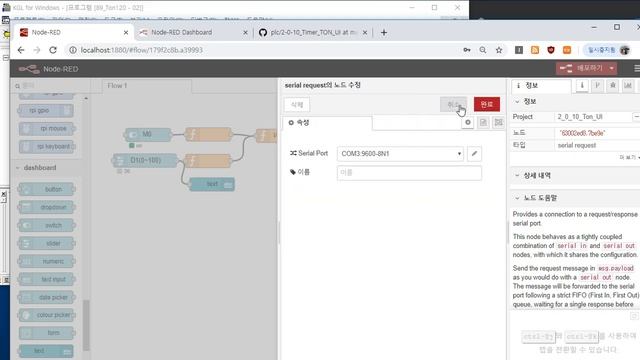Select the dropdown palette node
The height and width of the screenshot is (360, 640).
47,207
